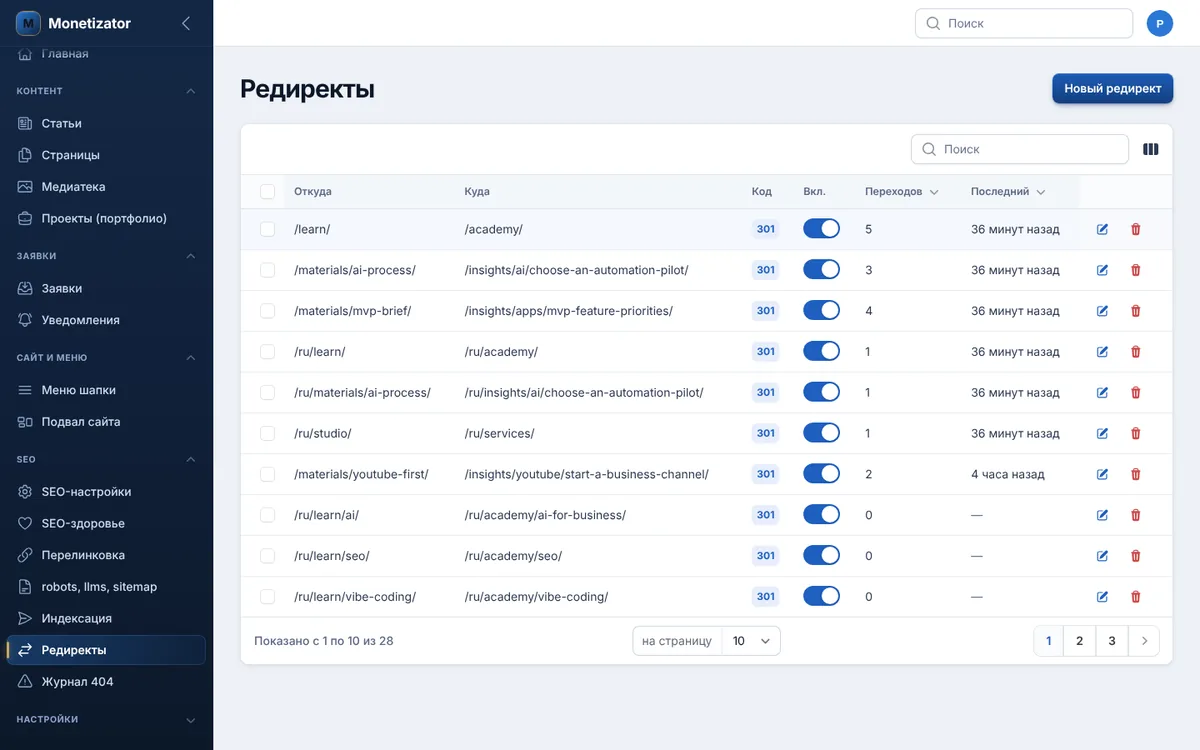This screenshot has width=1200, height=750.
Task: Go to page 2 of redirects
Action: (x=1079, y=641)
